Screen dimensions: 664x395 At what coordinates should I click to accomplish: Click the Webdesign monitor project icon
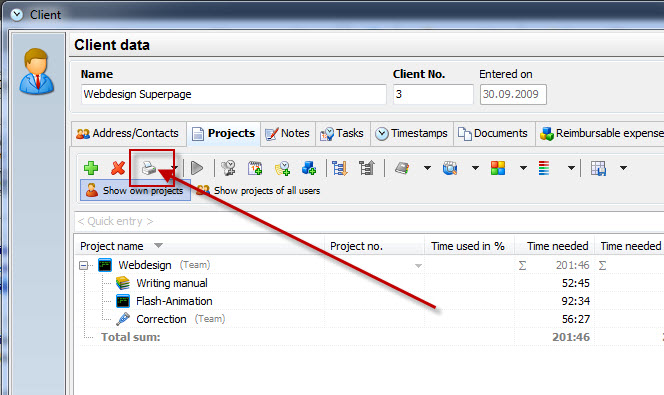pos(105,265)
